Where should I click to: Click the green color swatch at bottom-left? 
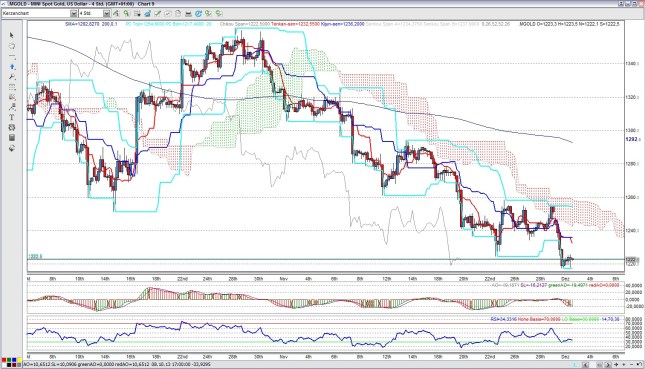point(9,360)
